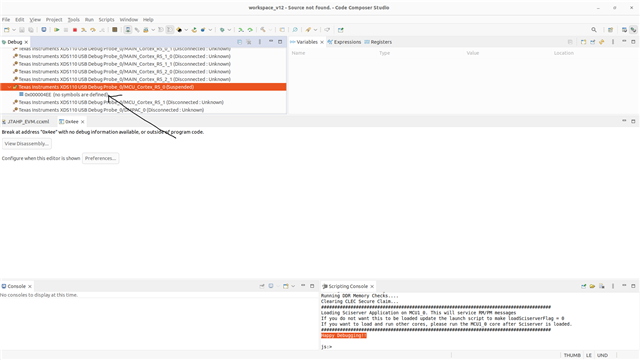
Task: Open the green bug Debug dropdown arrow
Action: tap(229, 30)
